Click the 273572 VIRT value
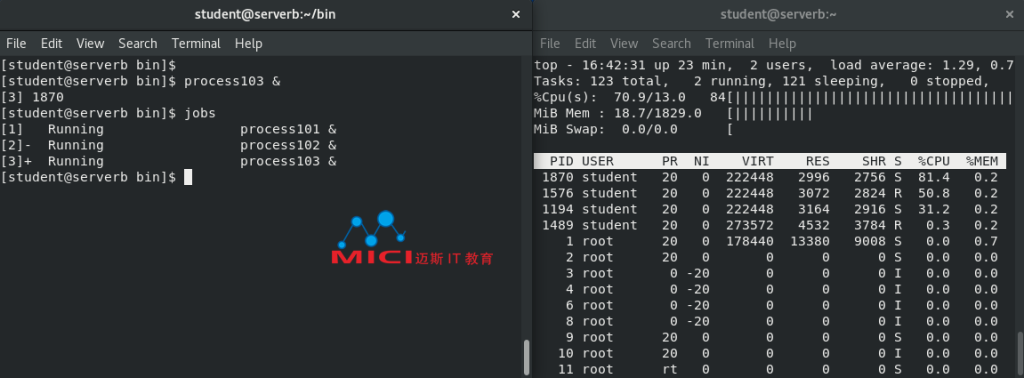The image size is (1024, 378). pos(750,225)
